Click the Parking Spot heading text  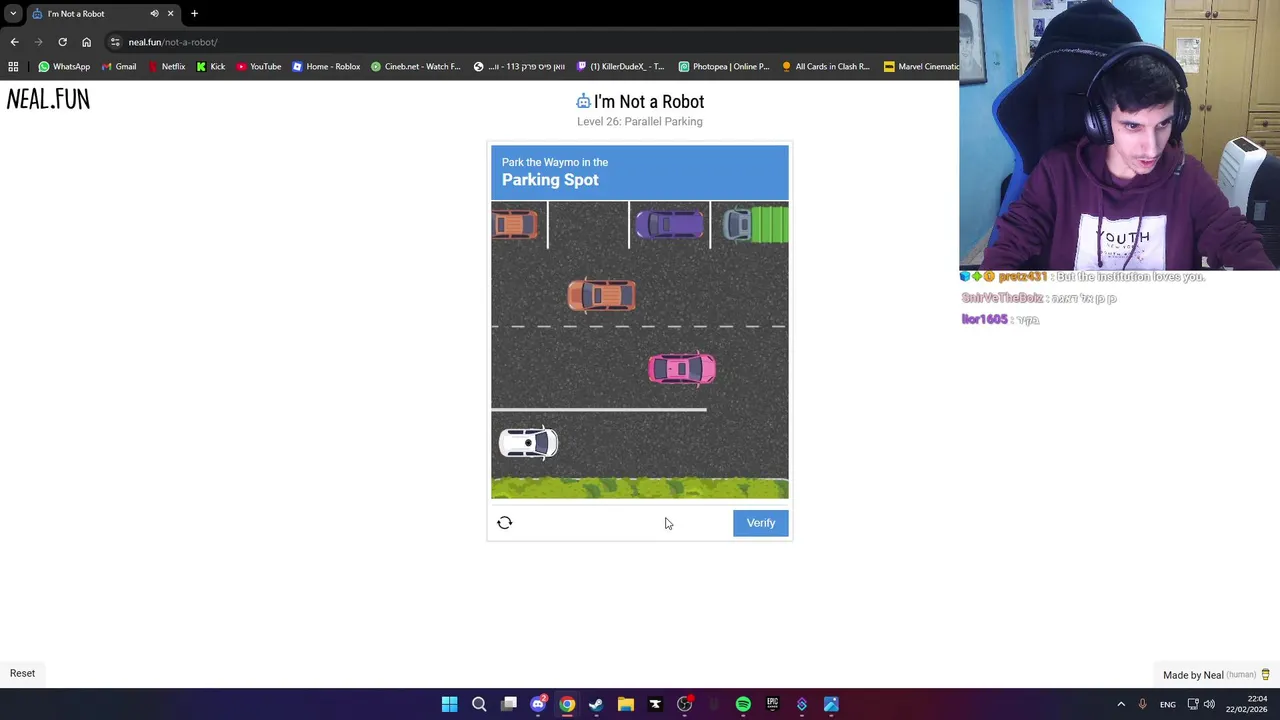pyautogui.click(x=550, y=180)
